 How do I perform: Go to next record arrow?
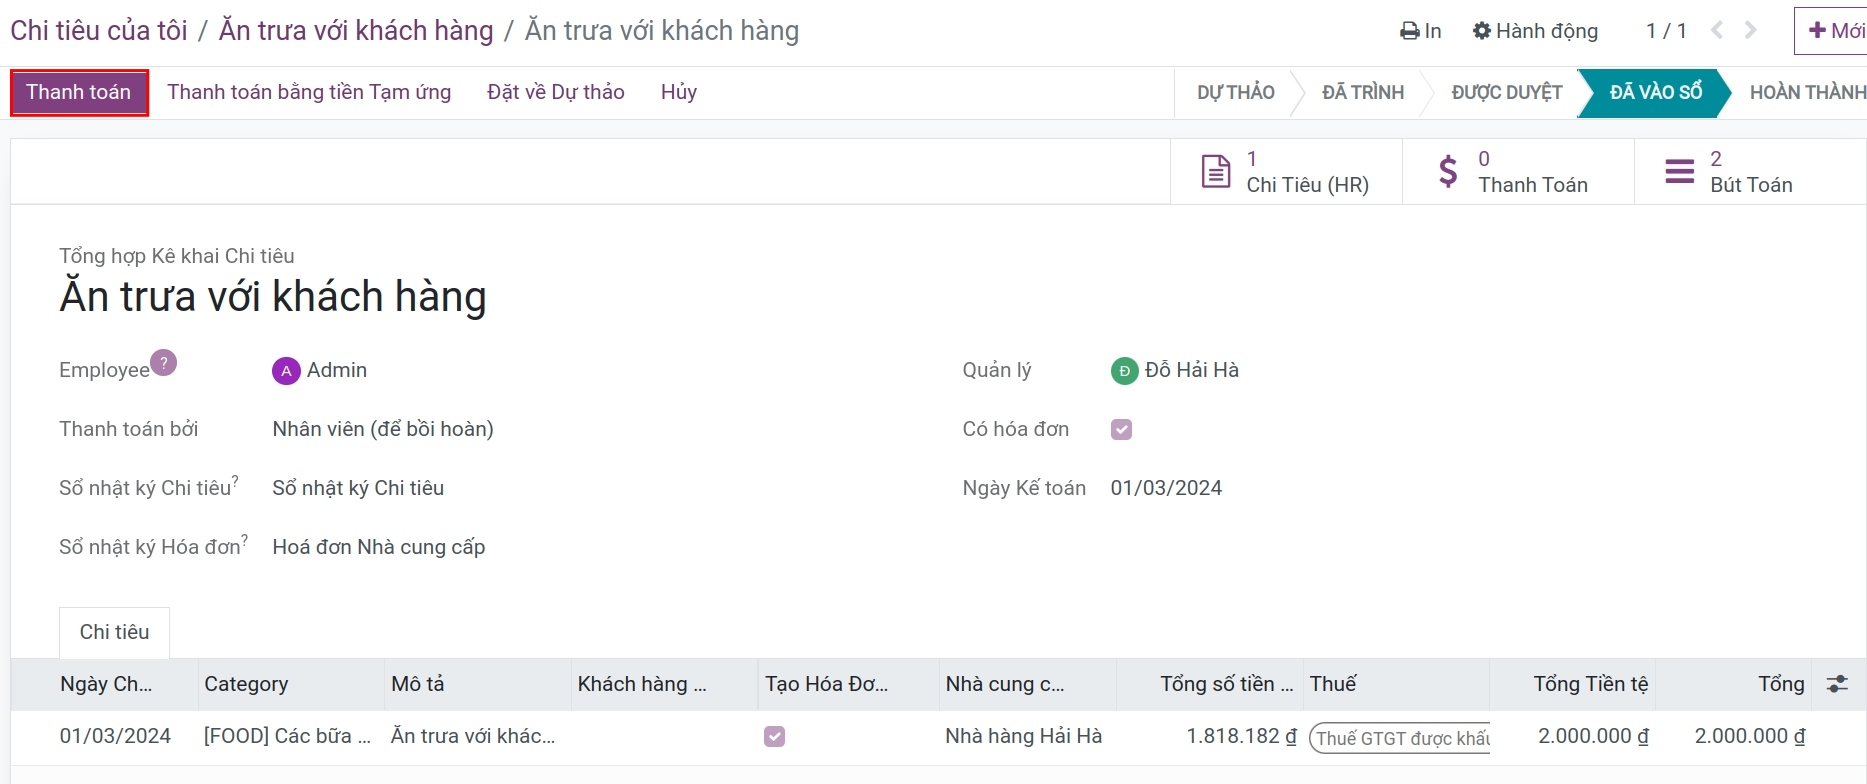(1751, 31)
